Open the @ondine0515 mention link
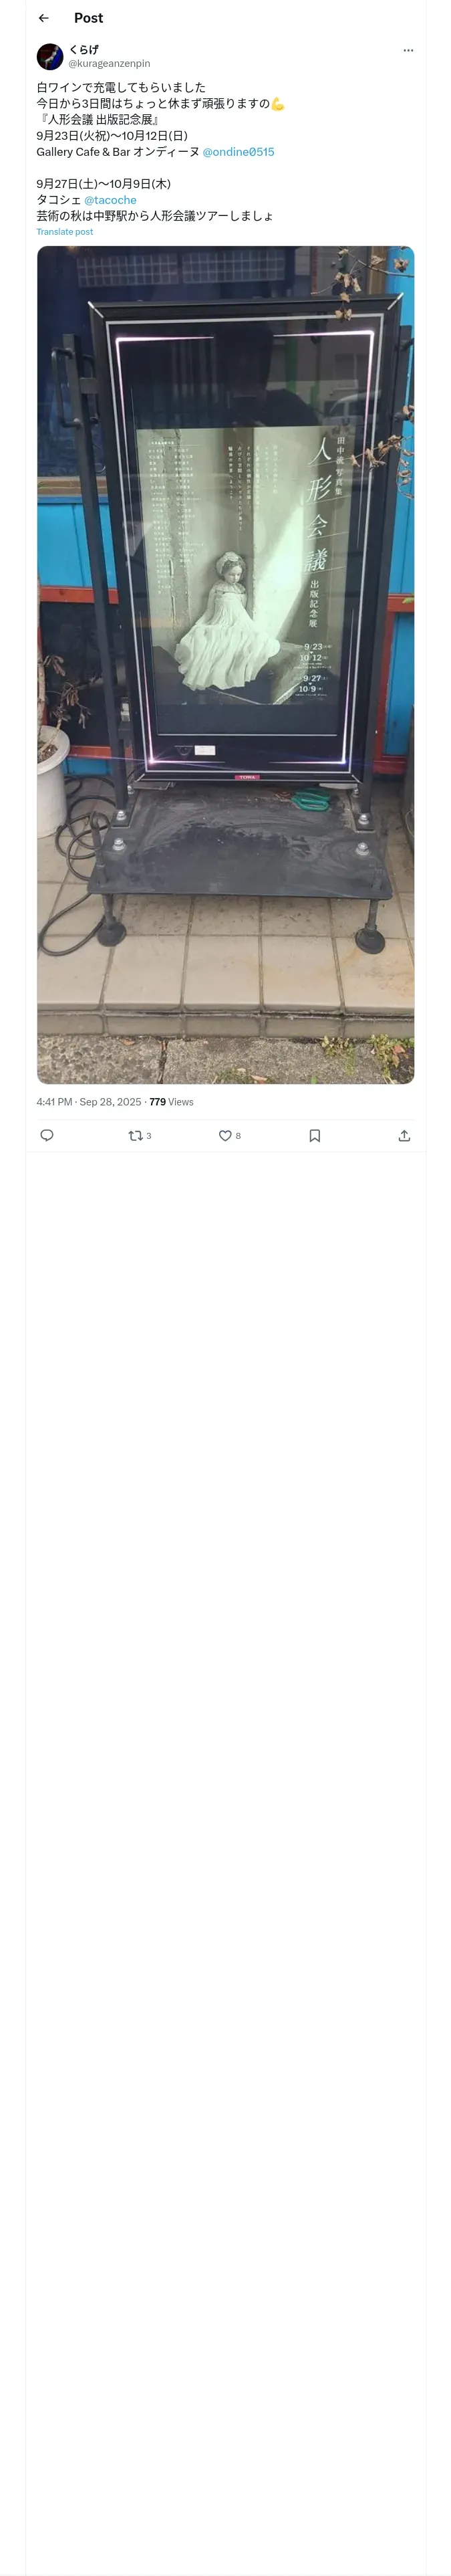This screenshot has height=2576, width=451. click(x=238, y=152)
